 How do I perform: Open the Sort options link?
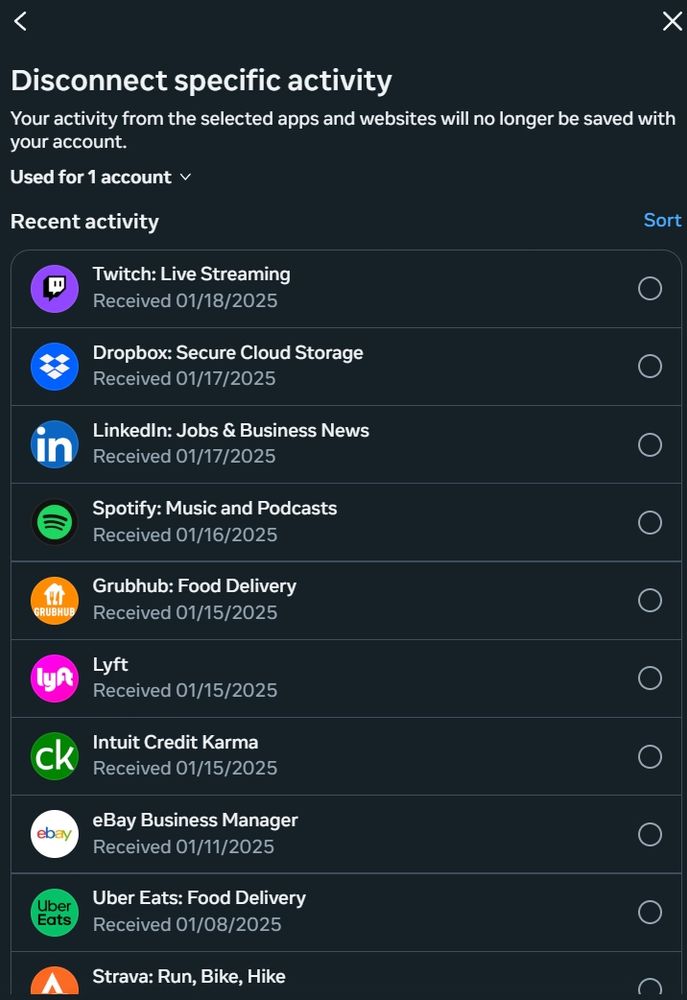tap(662, 220)
